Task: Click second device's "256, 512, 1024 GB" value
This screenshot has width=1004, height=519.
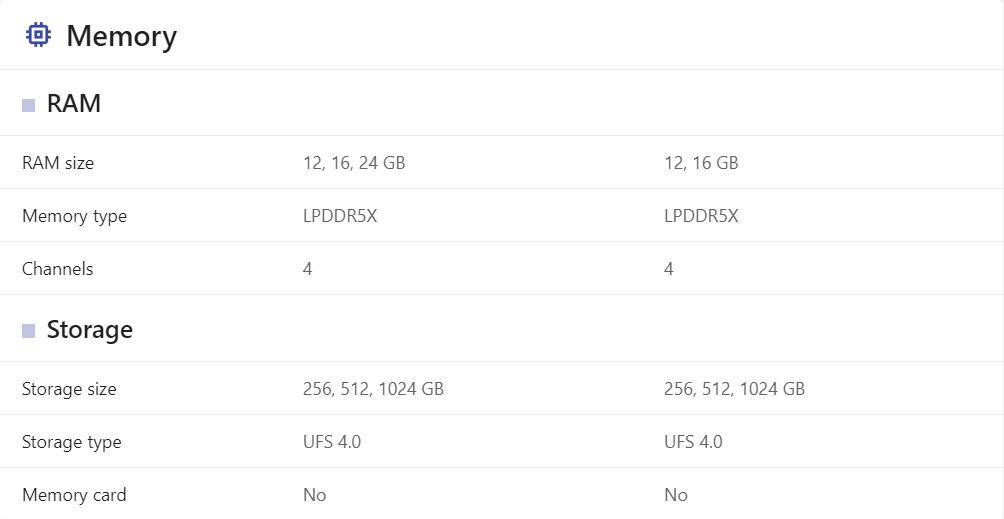Action: 734,389
